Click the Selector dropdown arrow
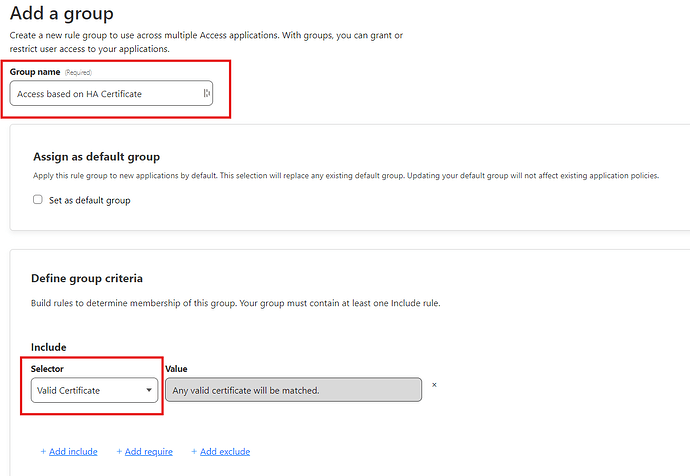690x476 pixels. [149, 390]
